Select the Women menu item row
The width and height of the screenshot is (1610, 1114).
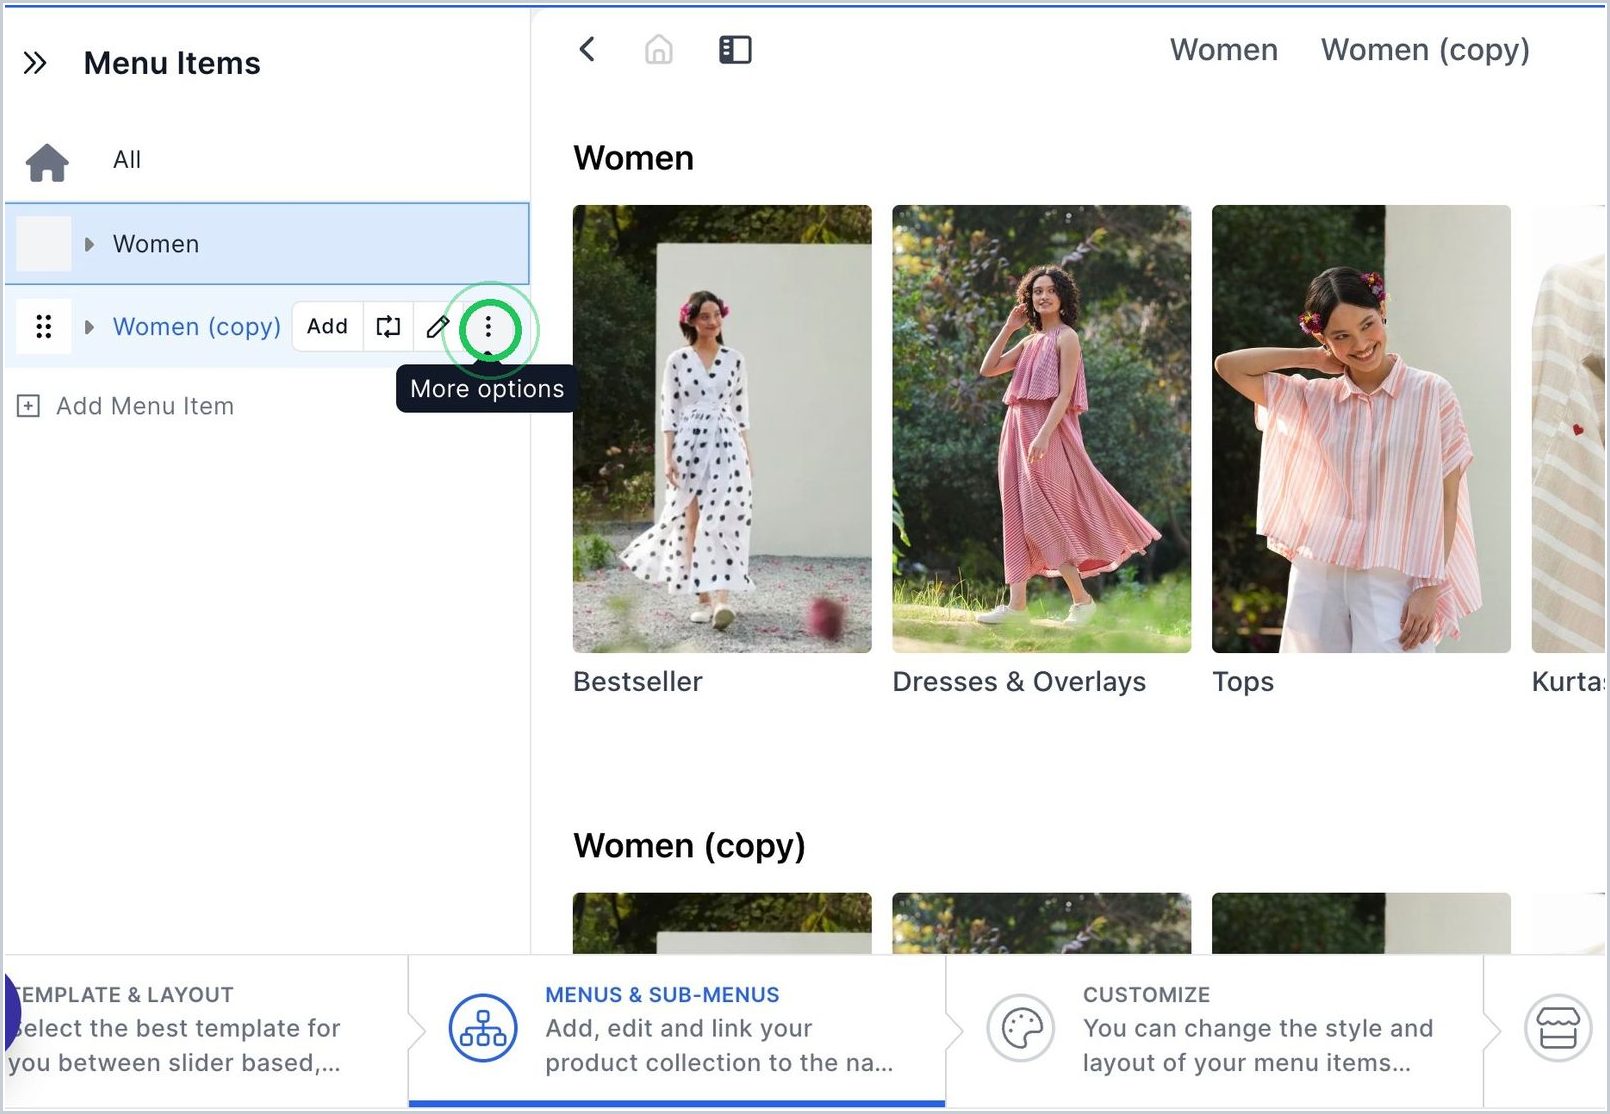click(x=267, y=244)
